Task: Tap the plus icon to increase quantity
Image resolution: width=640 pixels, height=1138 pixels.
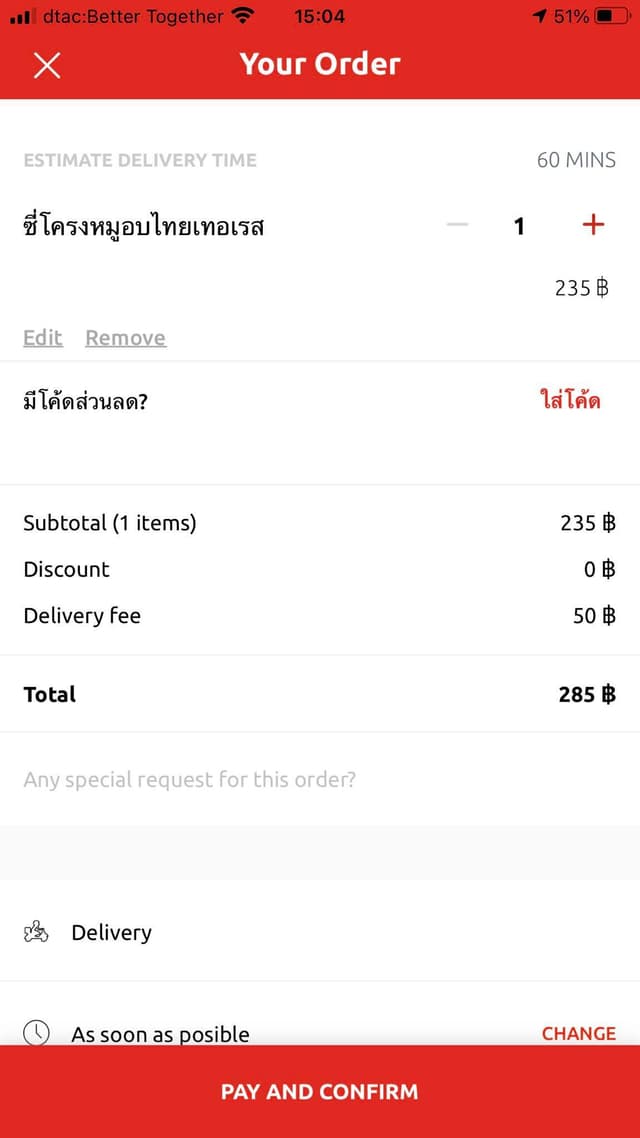Action: pyautogui.click(x=592, y=226)
